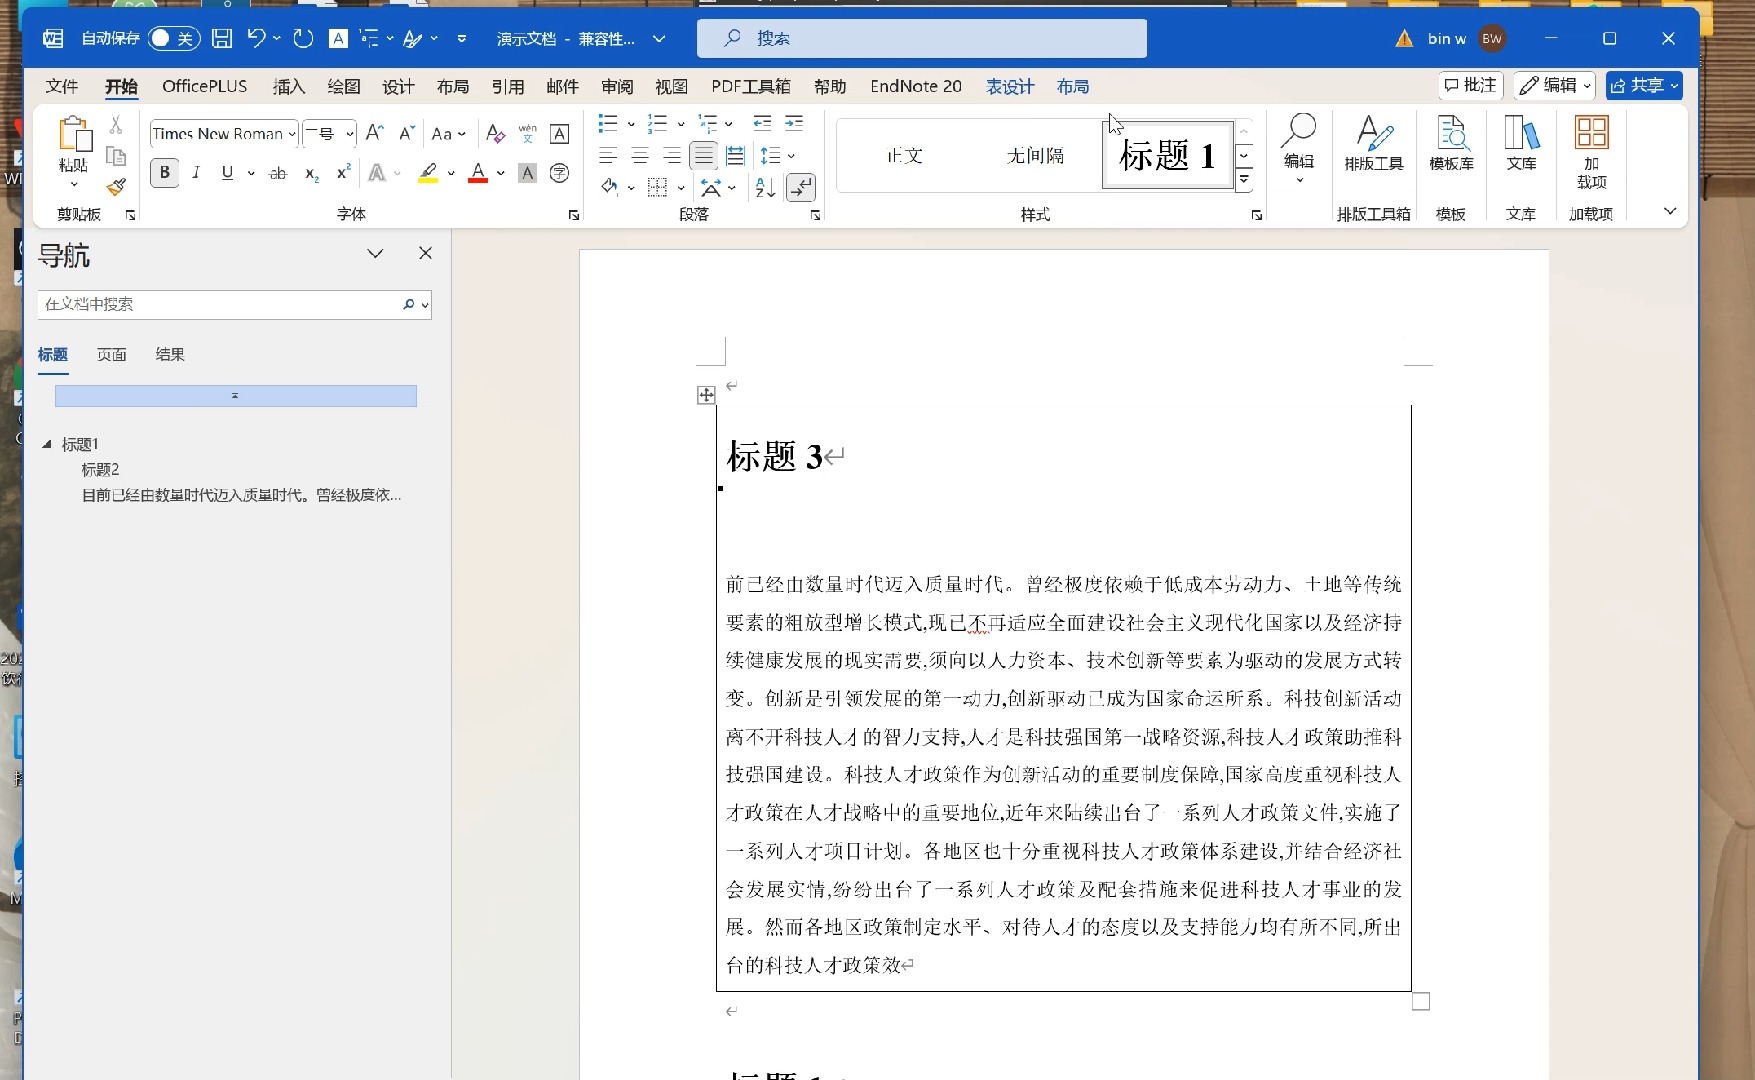This screenshot has height=1080, width=1755.
Task: Open the Times New Roman font dropdown
Action: click(291, 133)
